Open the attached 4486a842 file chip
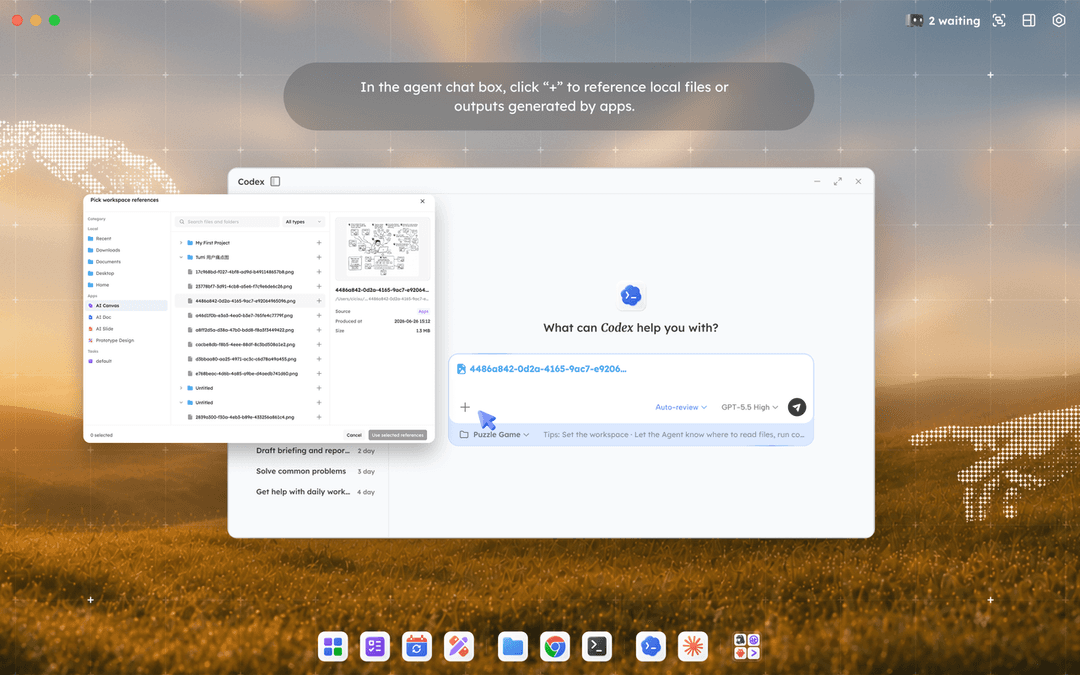 pyautogui.click(x=541, y=369)
